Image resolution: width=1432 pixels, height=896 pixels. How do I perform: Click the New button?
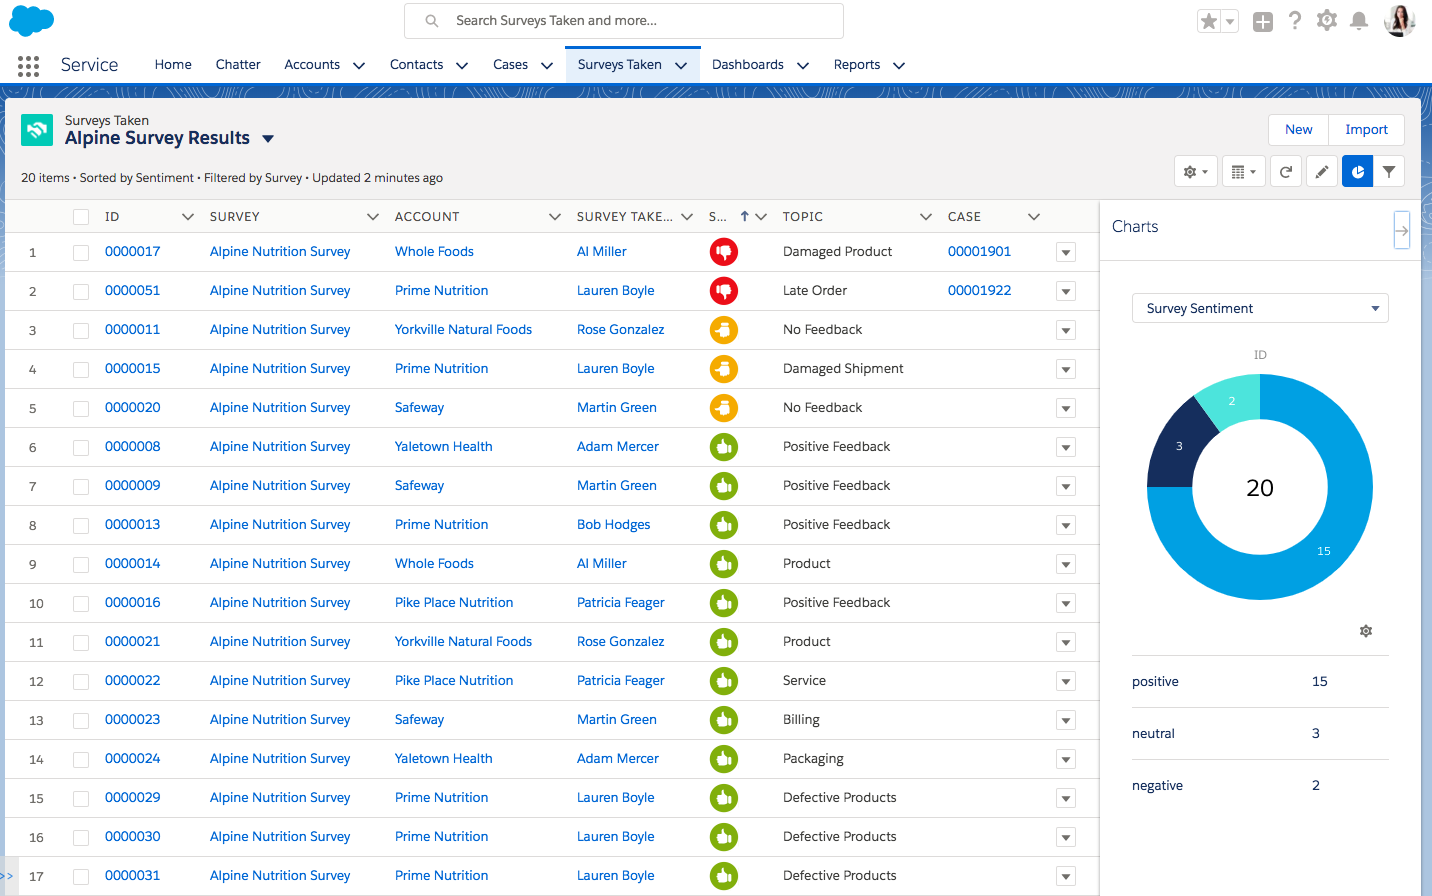(x=1298, y=130)
